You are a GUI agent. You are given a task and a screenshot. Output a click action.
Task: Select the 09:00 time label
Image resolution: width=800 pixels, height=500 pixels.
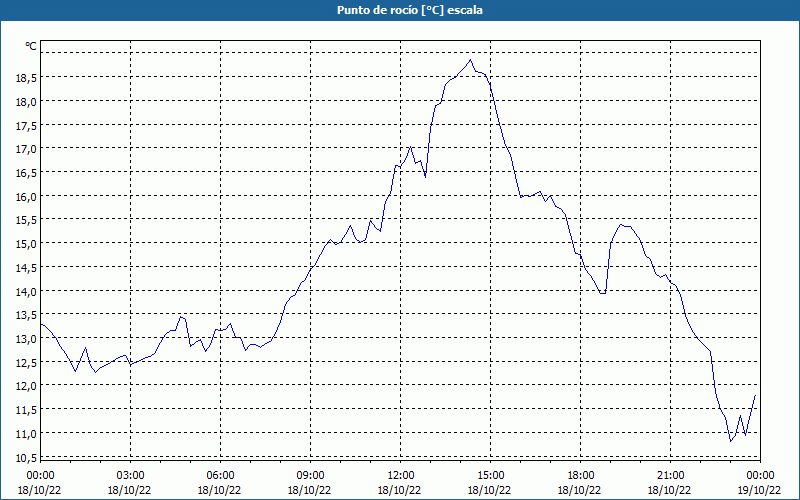coord(310,476)
